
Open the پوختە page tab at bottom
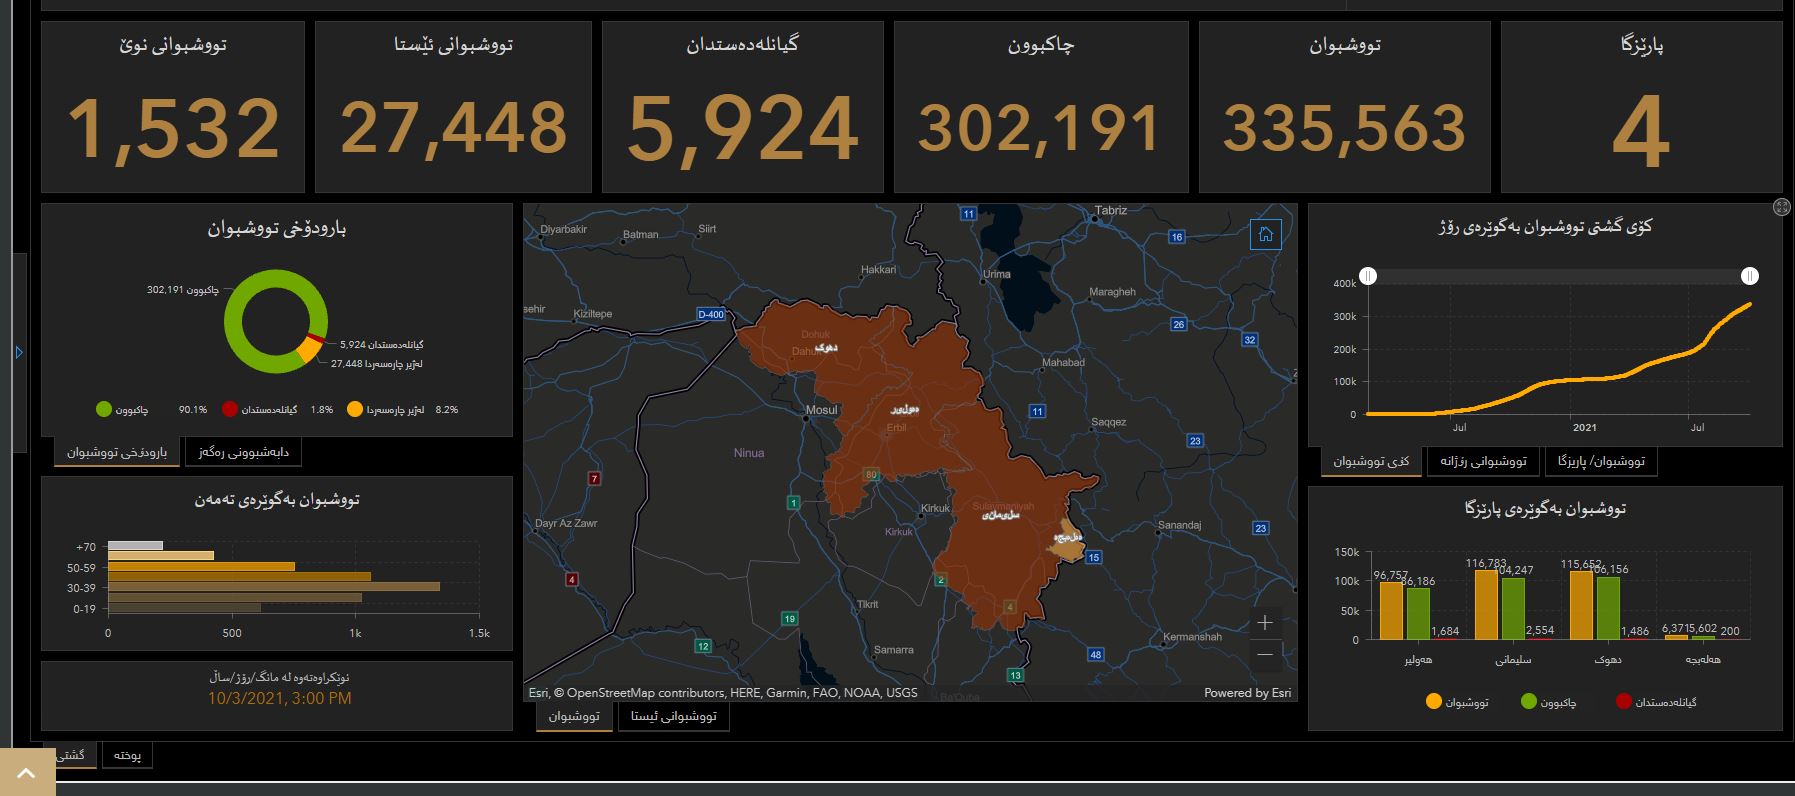pyautogui.click(x=127, y=755)
